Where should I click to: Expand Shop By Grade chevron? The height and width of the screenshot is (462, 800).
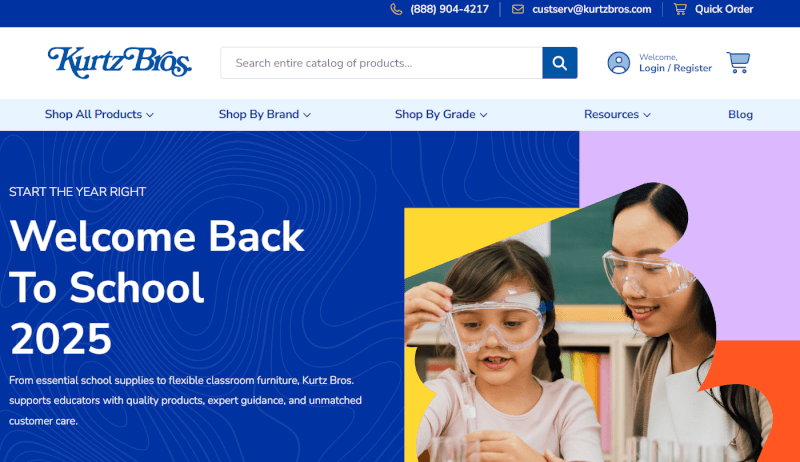coord(484,115)
